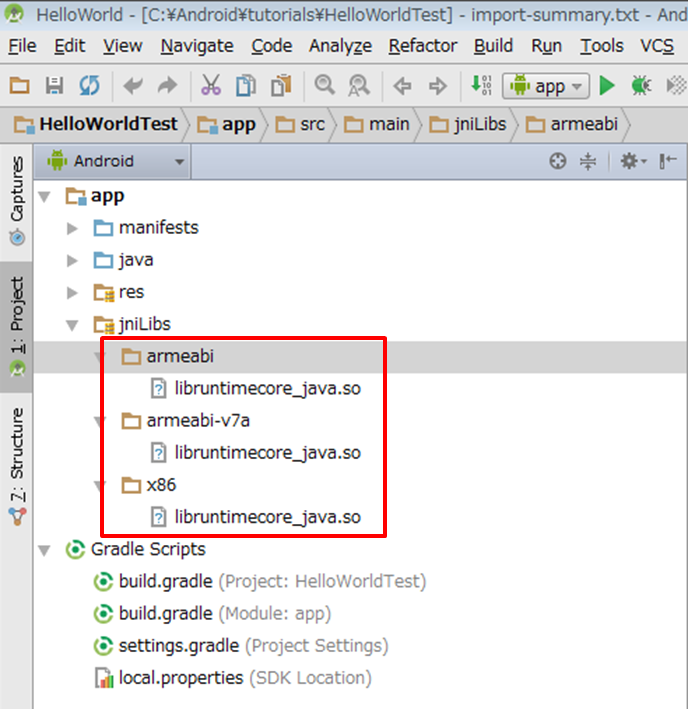Click the Replace magnifier icon

coord(358,85)
